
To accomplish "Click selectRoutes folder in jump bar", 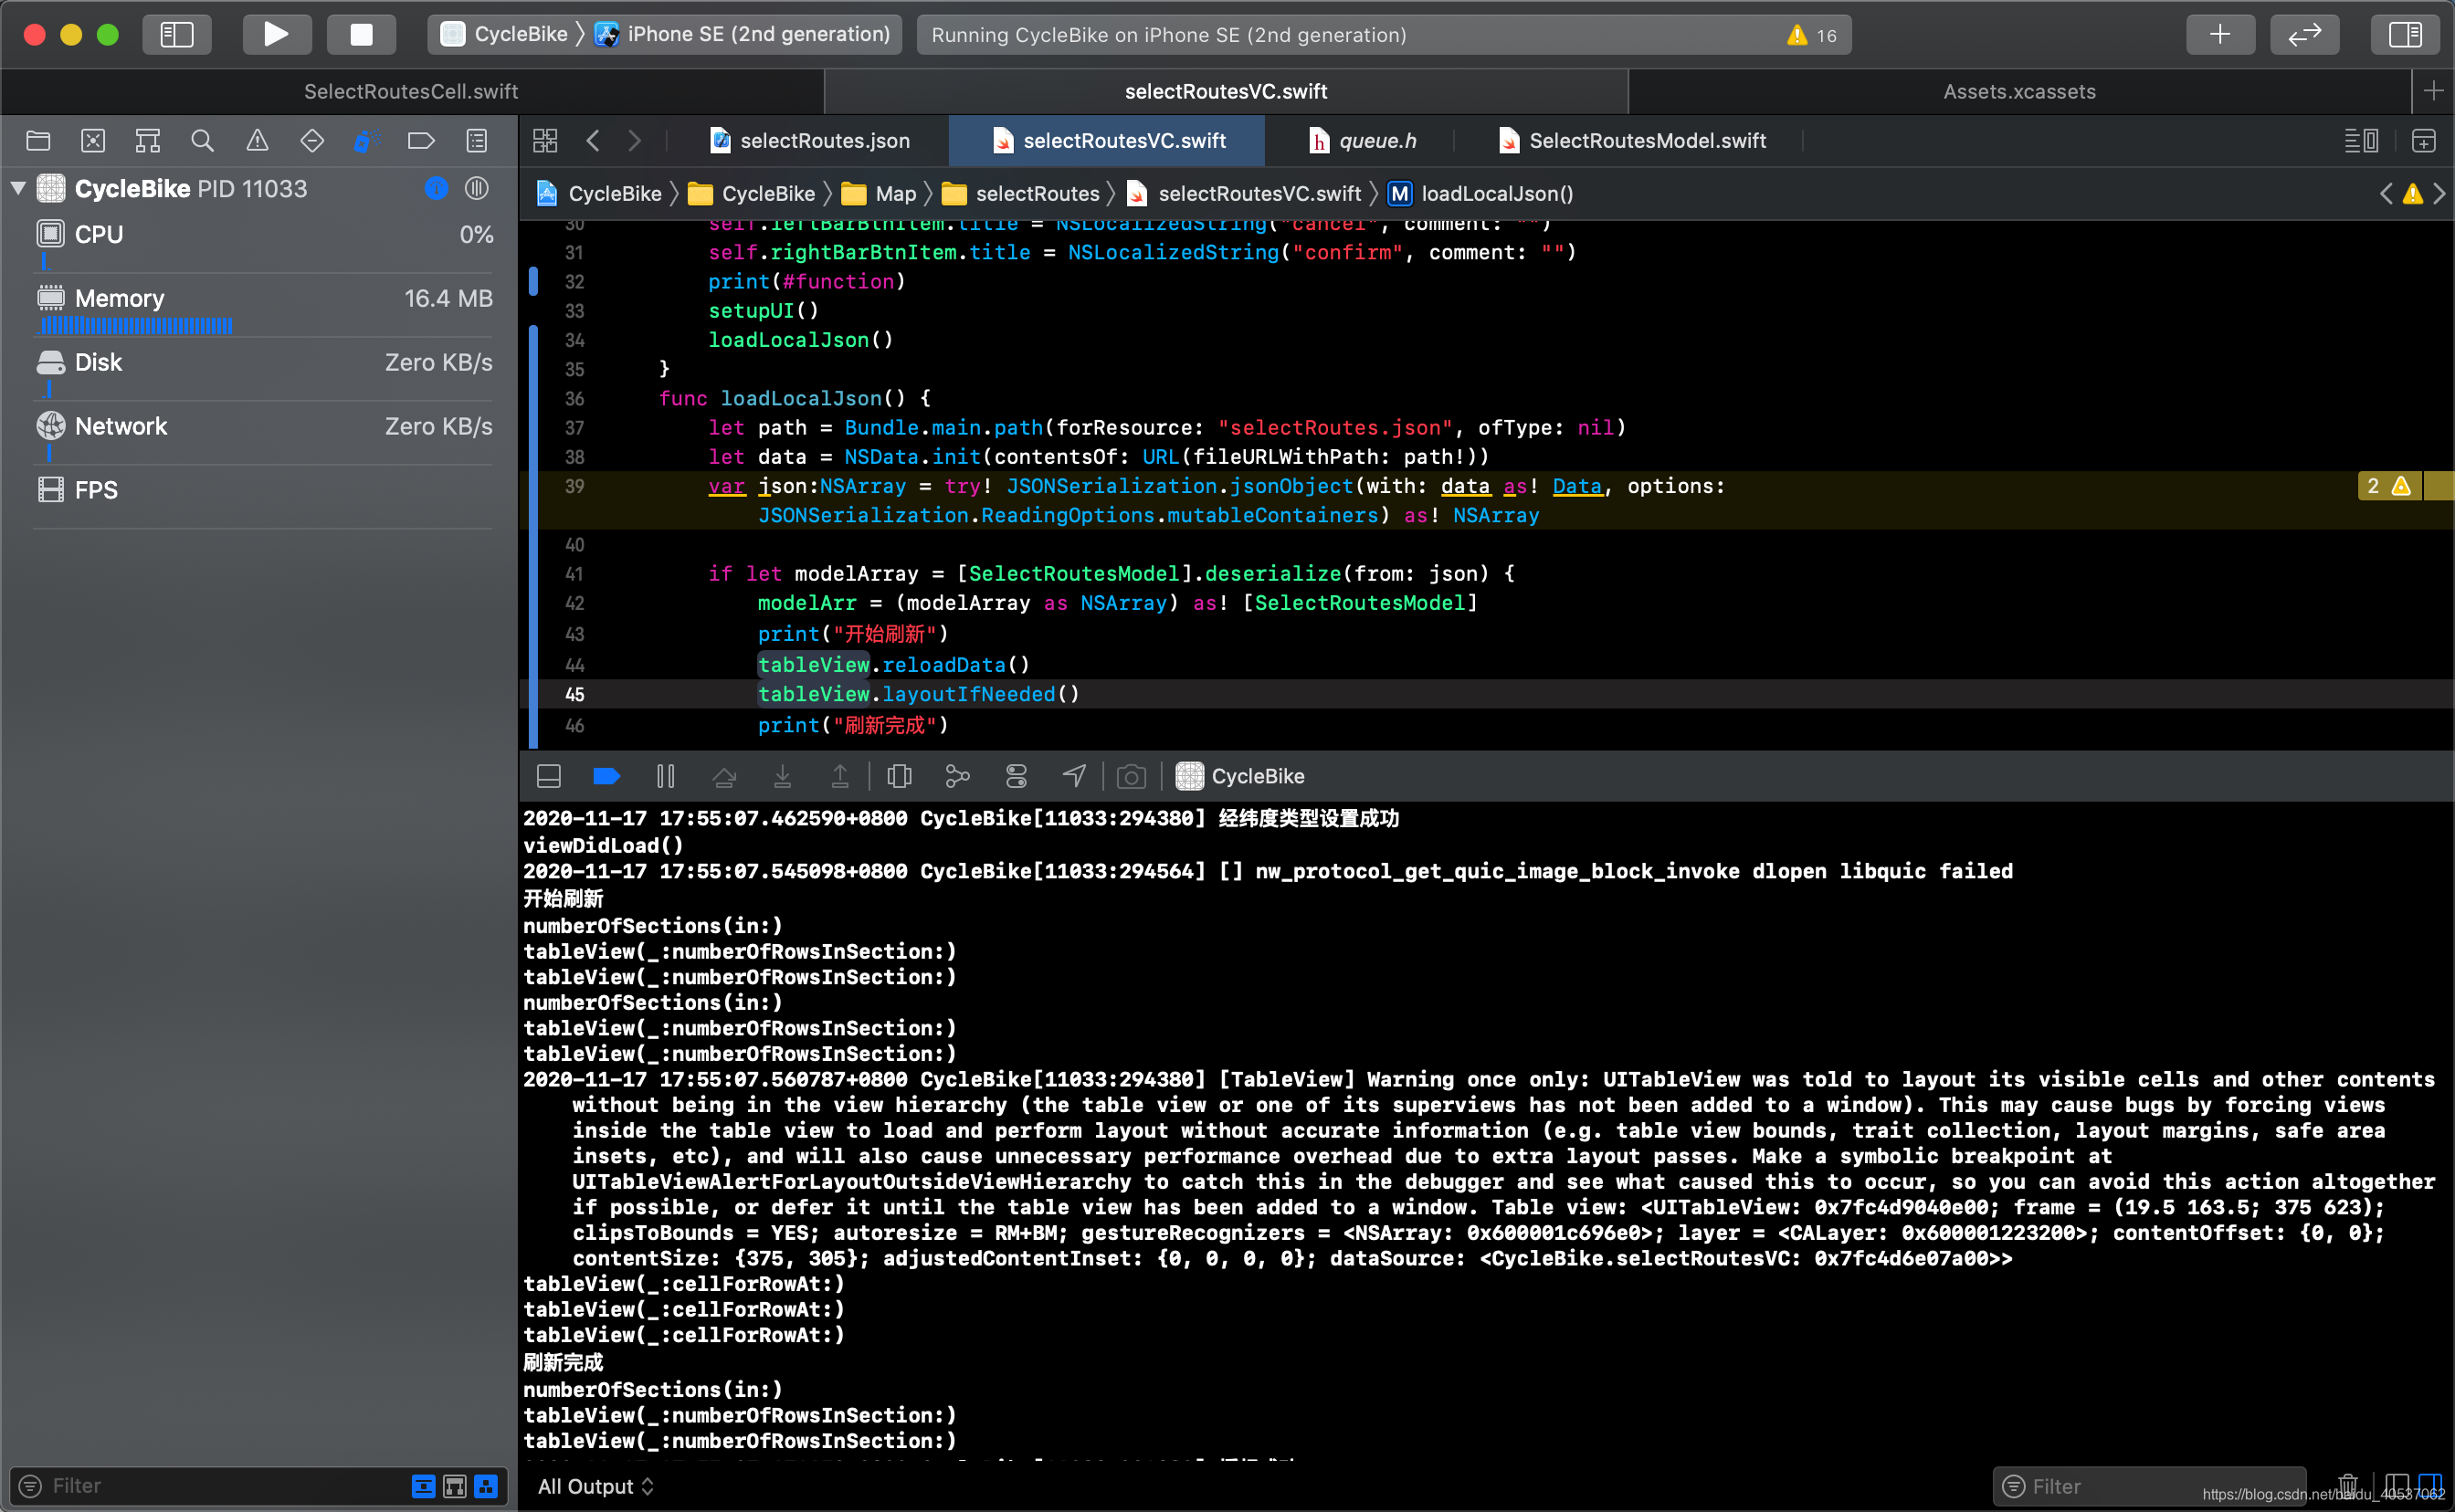I will click(1021, 194).
